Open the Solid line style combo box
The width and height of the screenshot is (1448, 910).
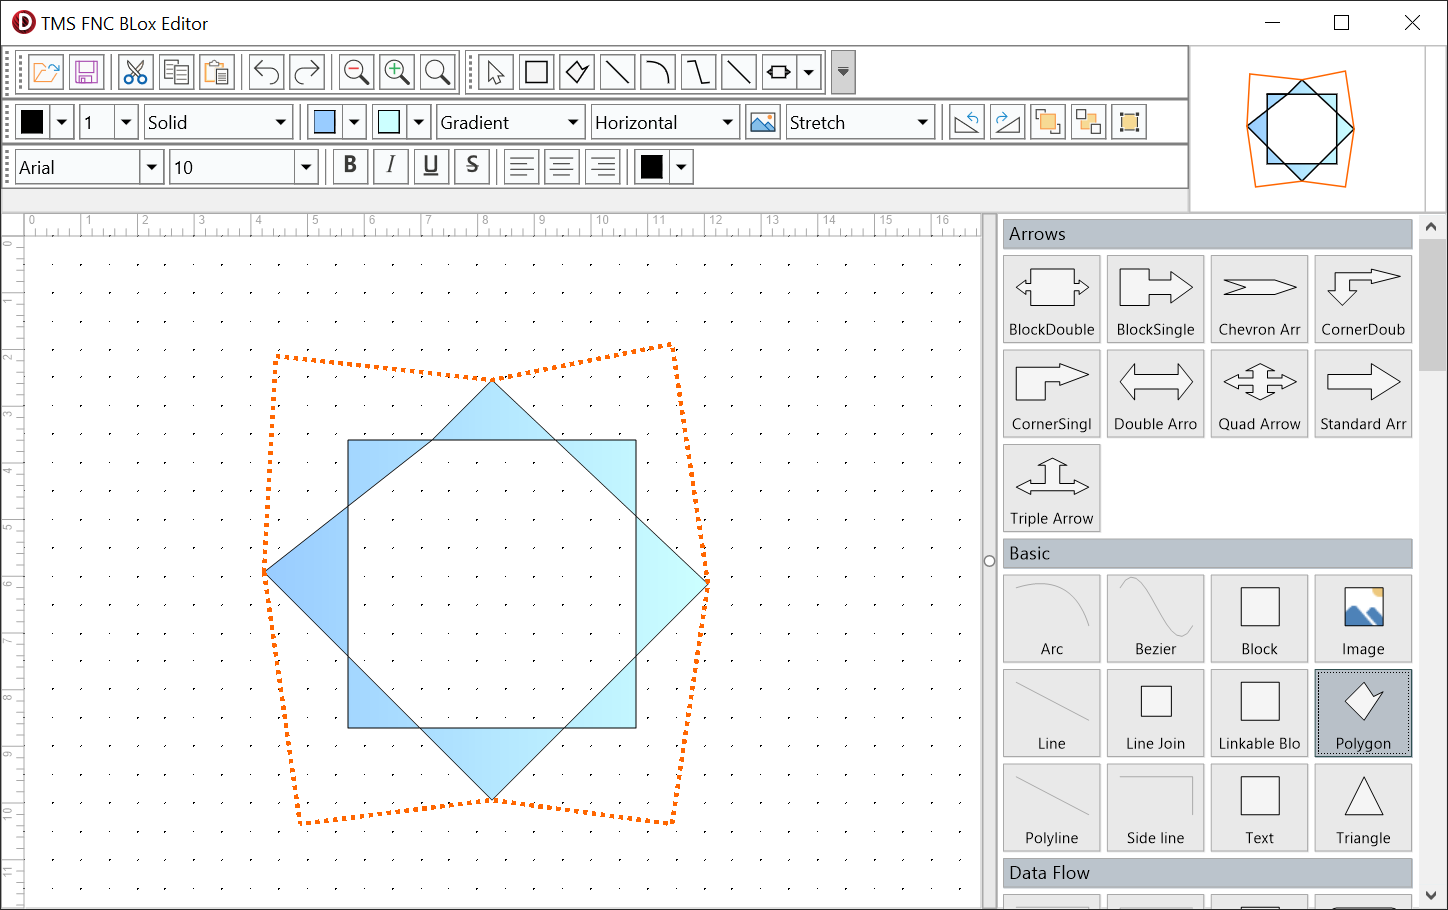coord(218,122)
